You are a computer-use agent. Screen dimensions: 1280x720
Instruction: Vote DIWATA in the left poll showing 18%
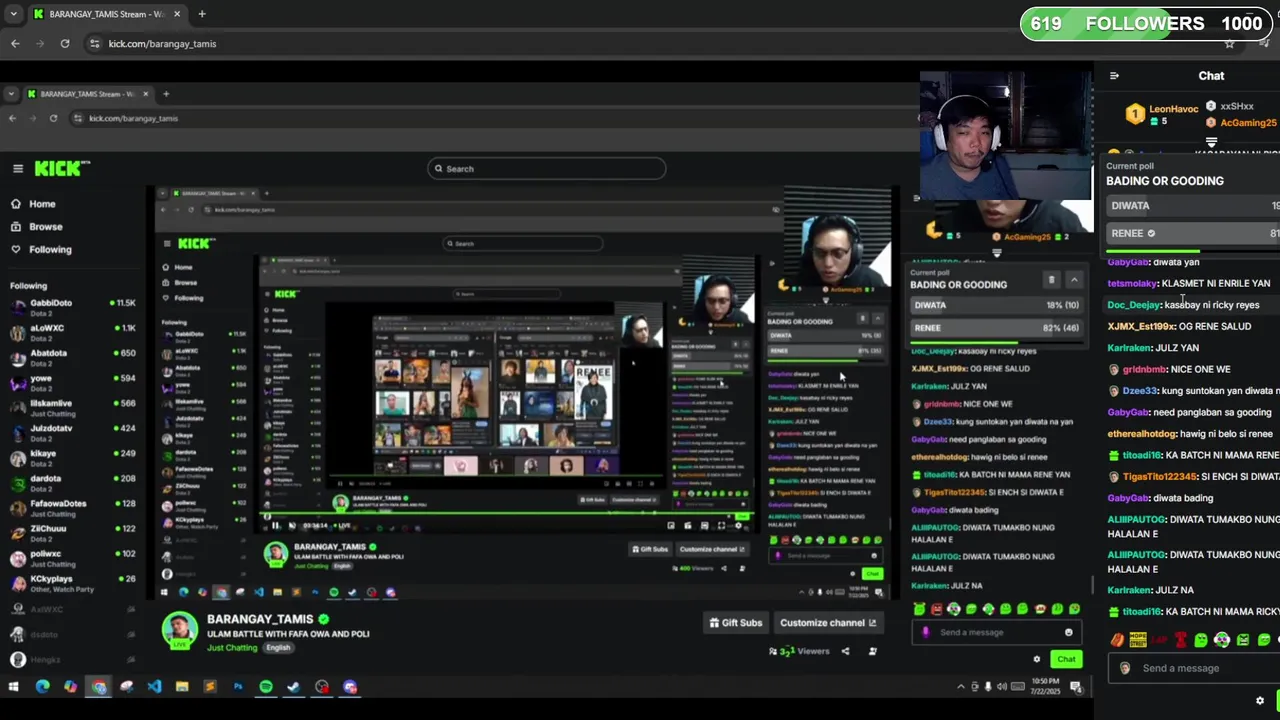coord(996,305)
